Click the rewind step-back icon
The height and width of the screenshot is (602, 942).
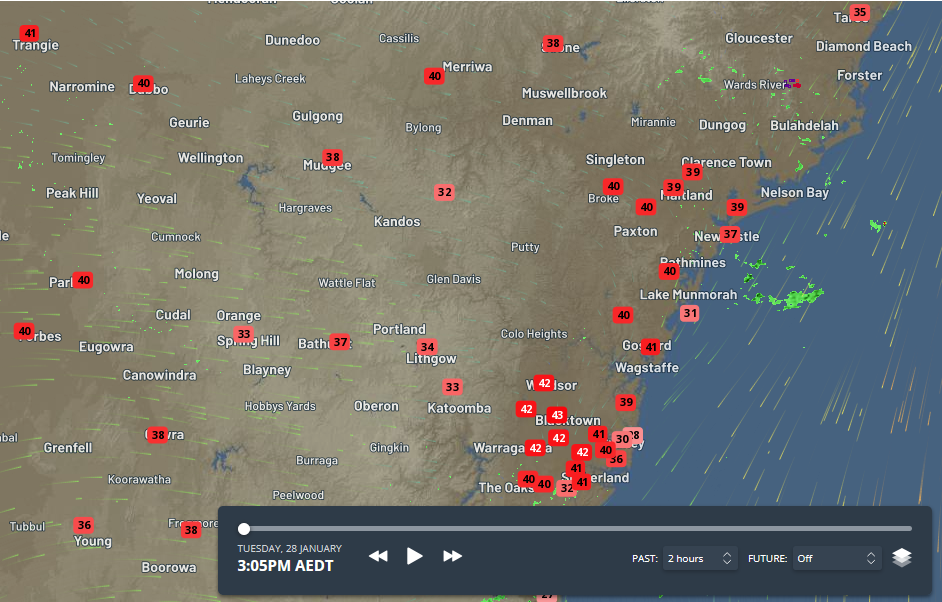(378, 556)
